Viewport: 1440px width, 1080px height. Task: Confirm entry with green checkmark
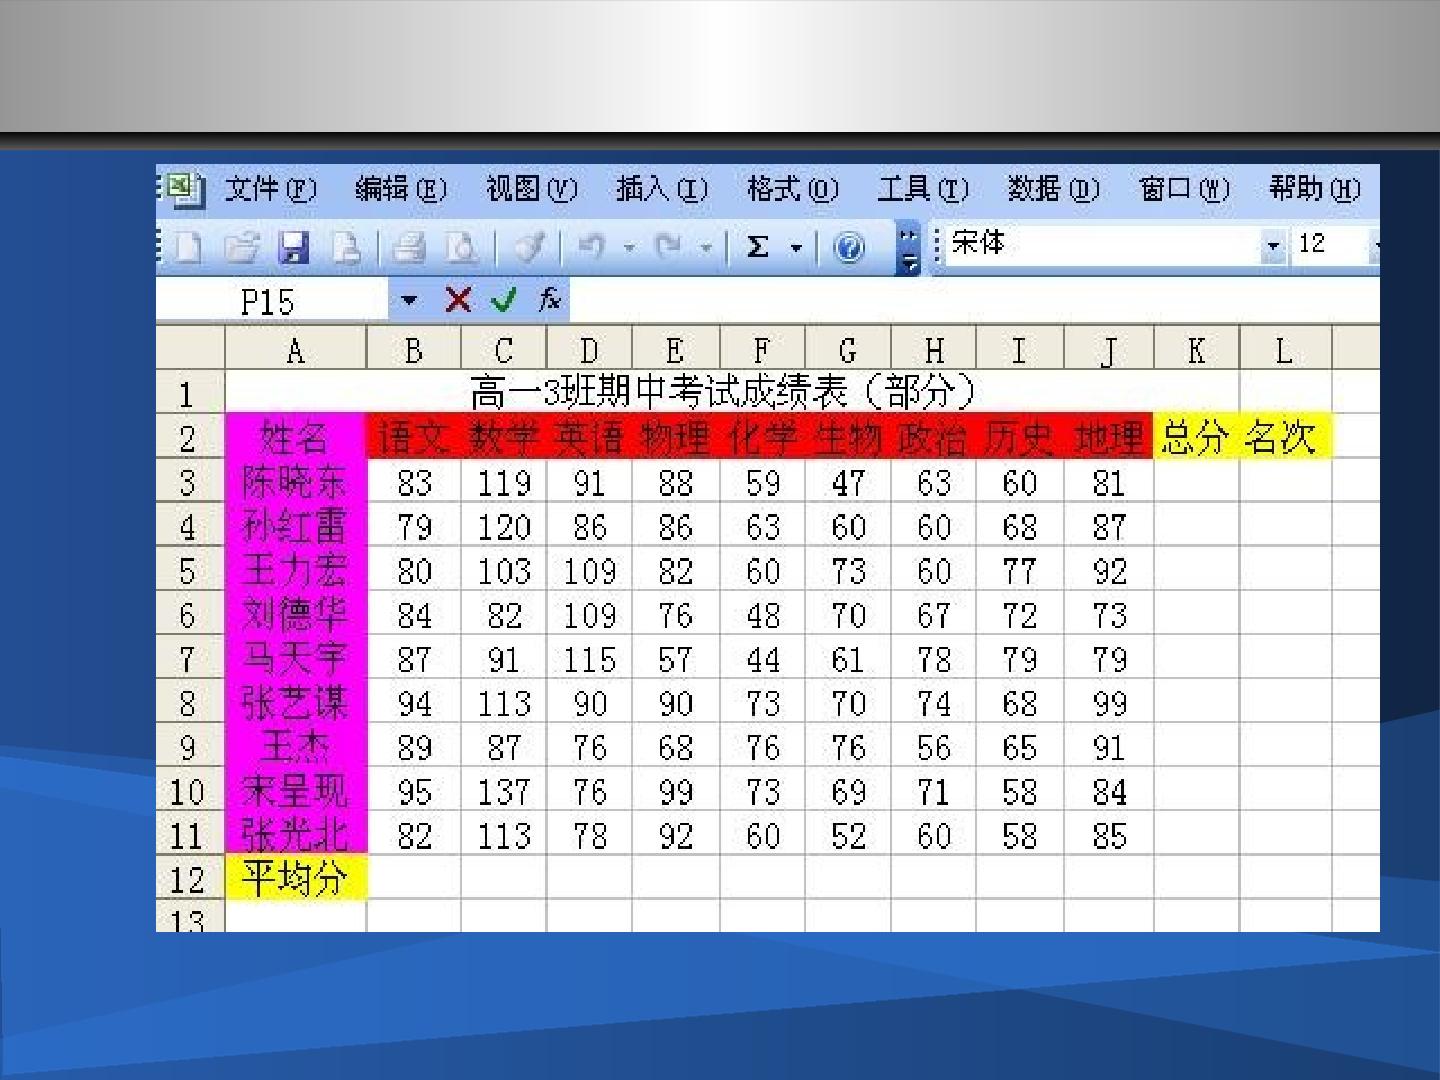pyautogui.click(x=504, y=299)
